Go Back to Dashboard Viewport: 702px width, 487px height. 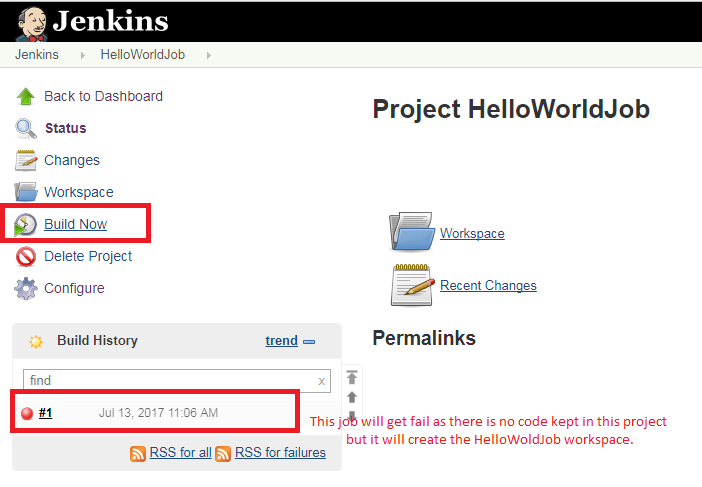(103, 96)
